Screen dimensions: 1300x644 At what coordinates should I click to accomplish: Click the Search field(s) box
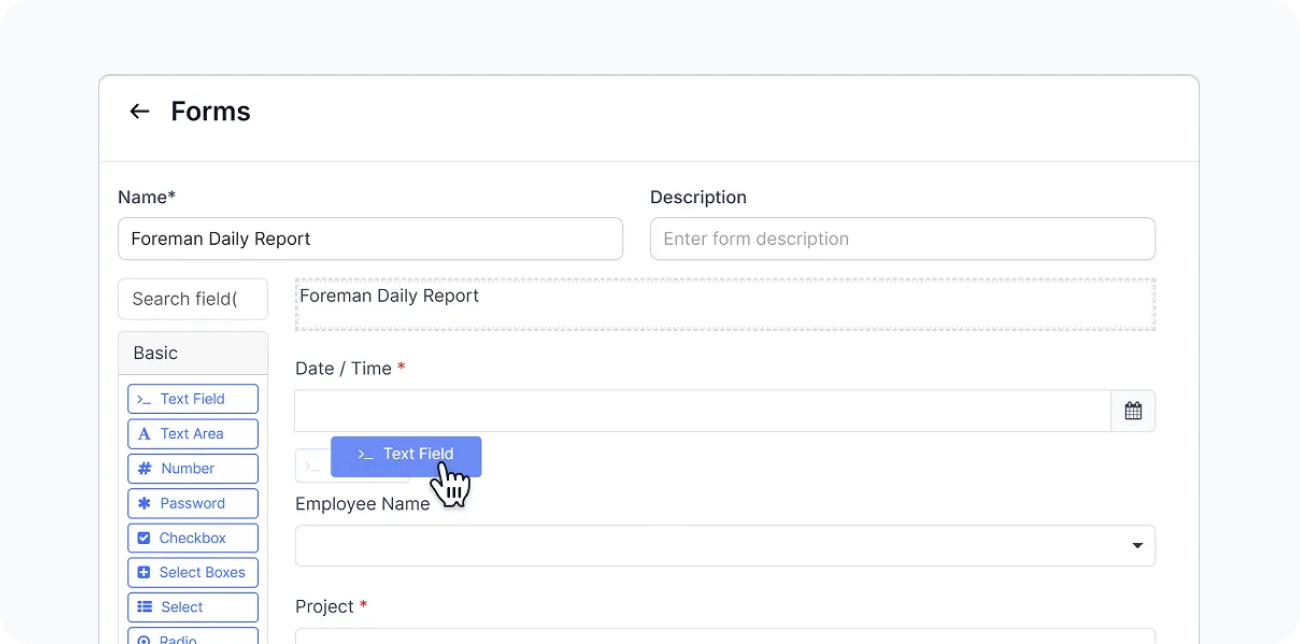(x=193, y=299)
